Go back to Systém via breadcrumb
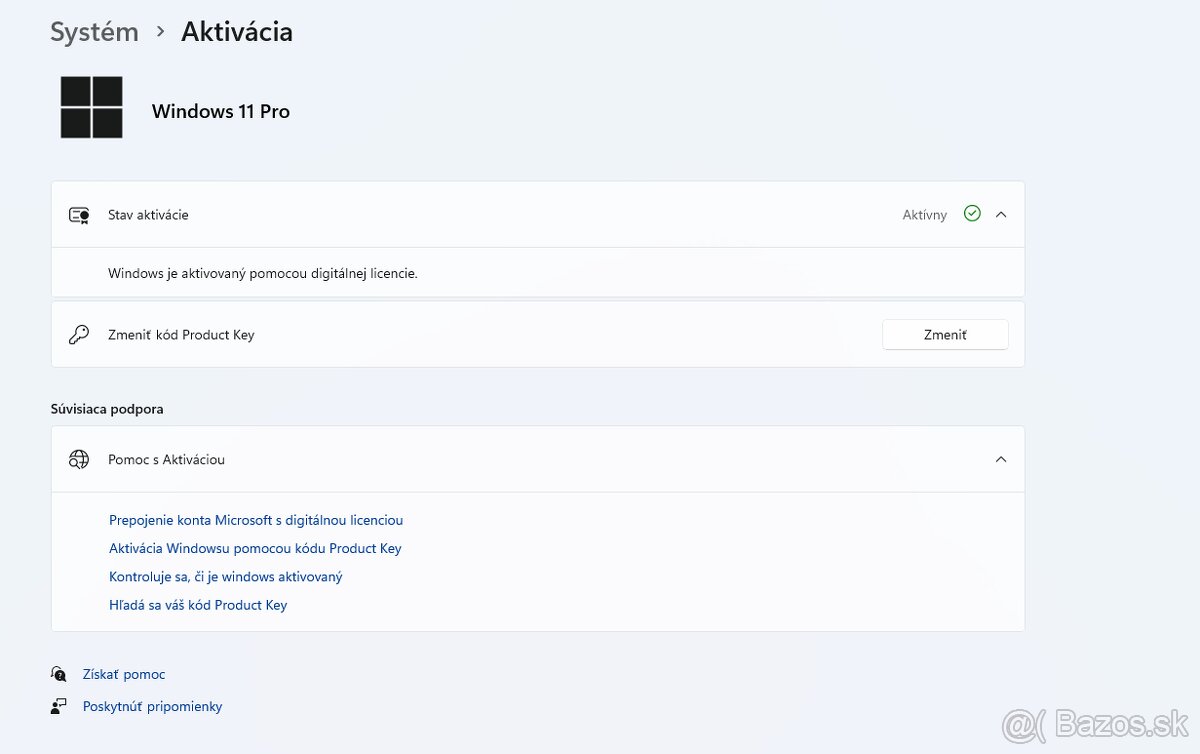 pos(94,32)
